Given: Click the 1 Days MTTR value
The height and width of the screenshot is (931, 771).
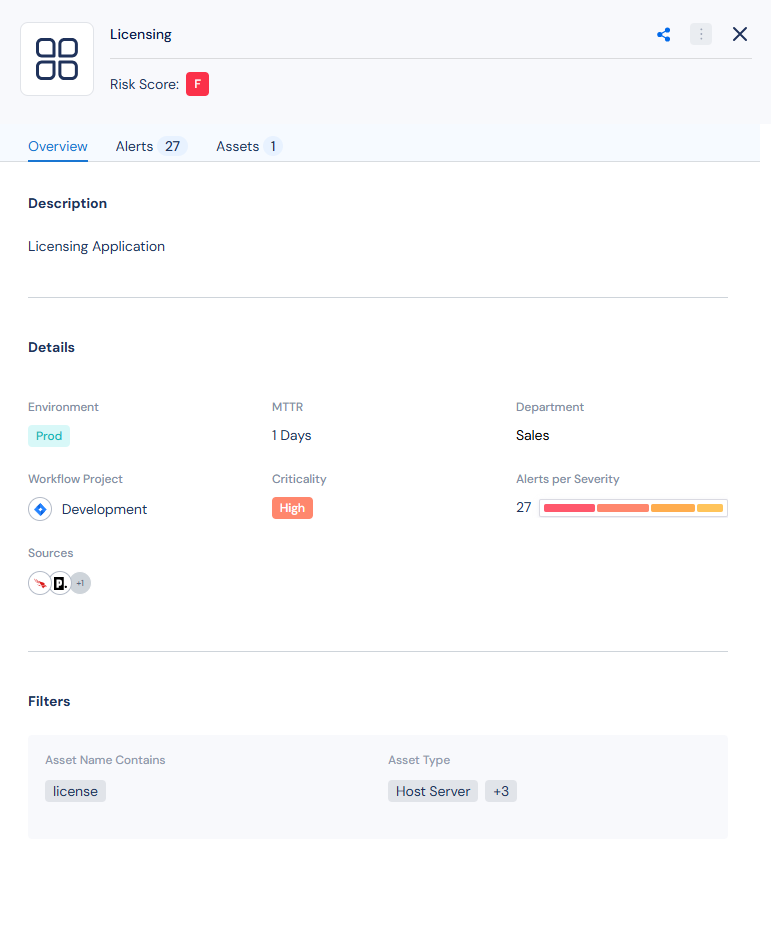Looking at the screenshot, I should (291, 435).
